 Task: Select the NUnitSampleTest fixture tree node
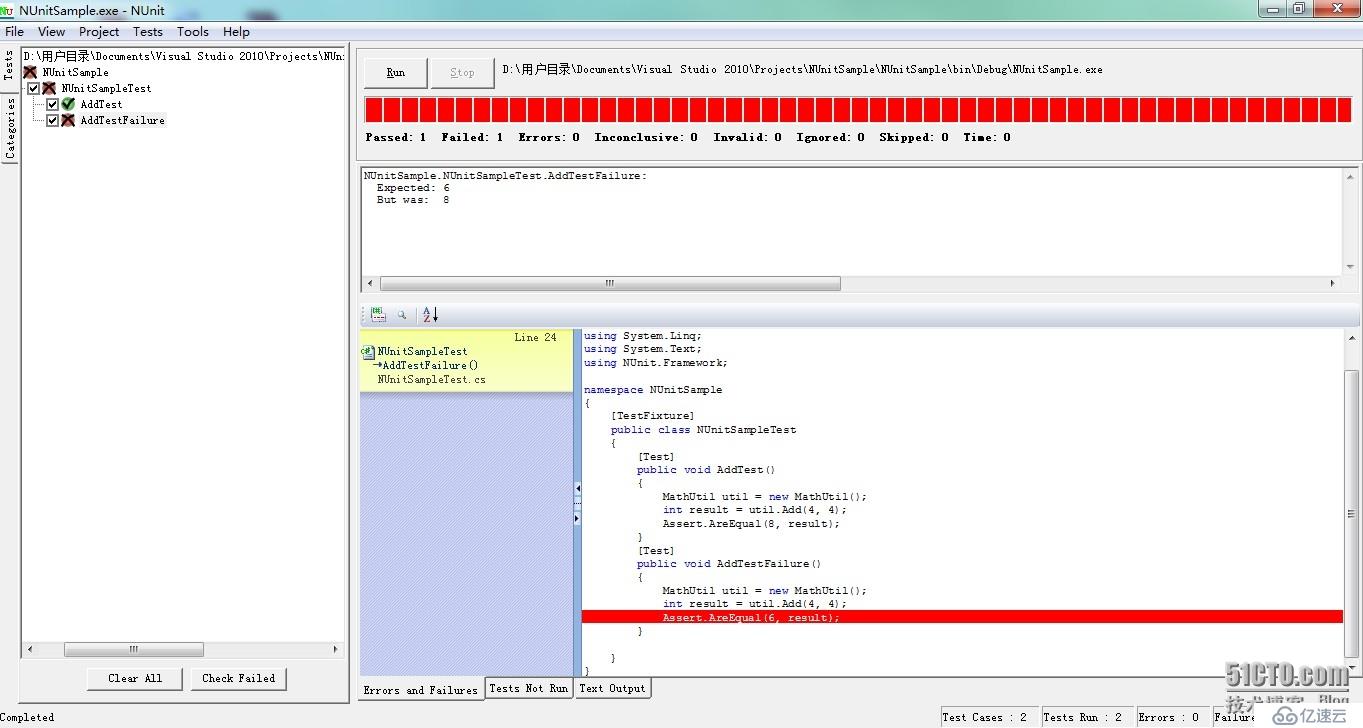(107, 88)
